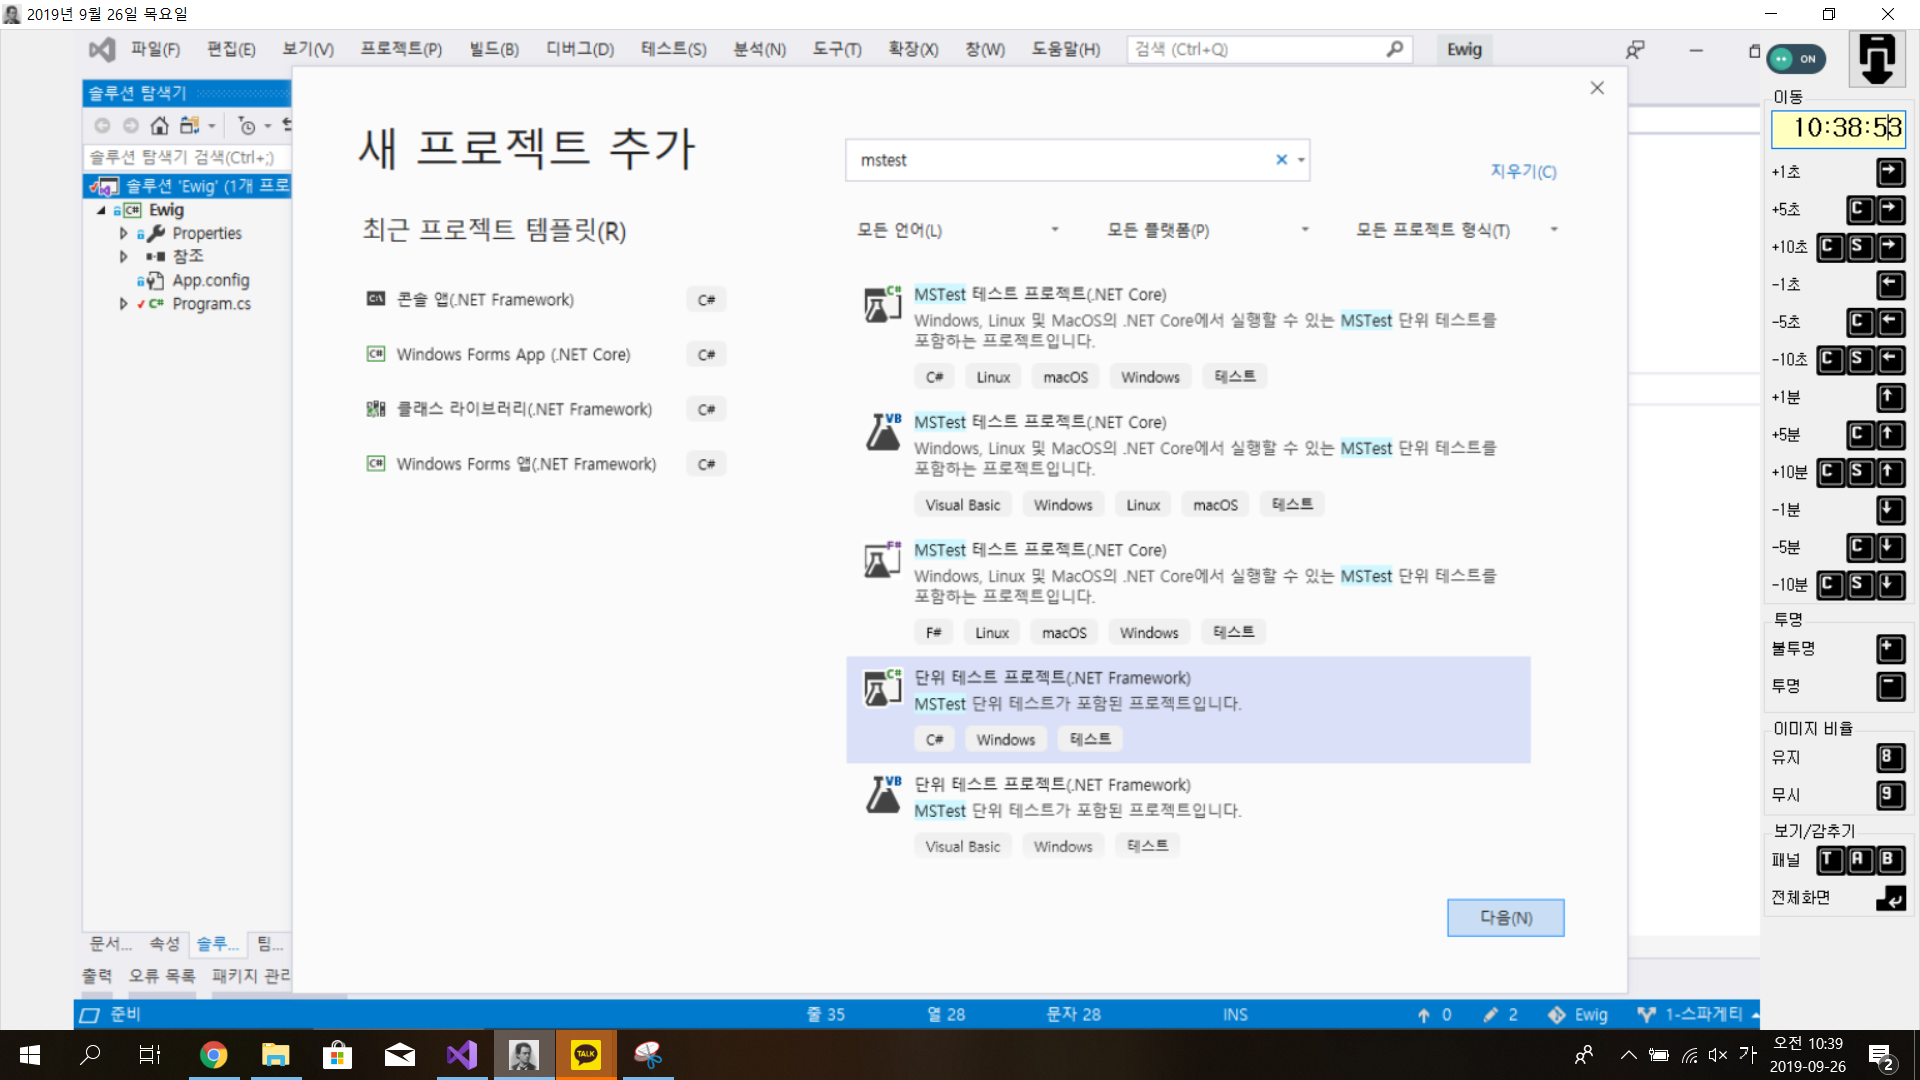
Task: Open the all platforms (모든 플랫폼) dropdown
Action: point(1207,230)
